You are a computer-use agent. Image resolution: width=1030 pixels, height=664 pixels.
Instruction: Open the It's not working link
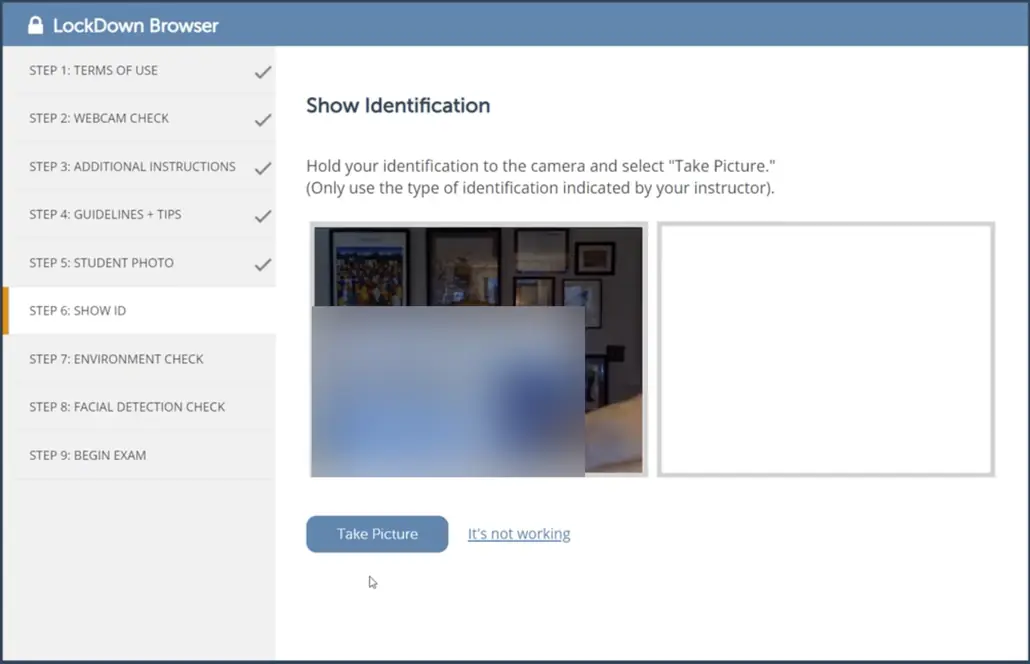click(x=519, y=534)
